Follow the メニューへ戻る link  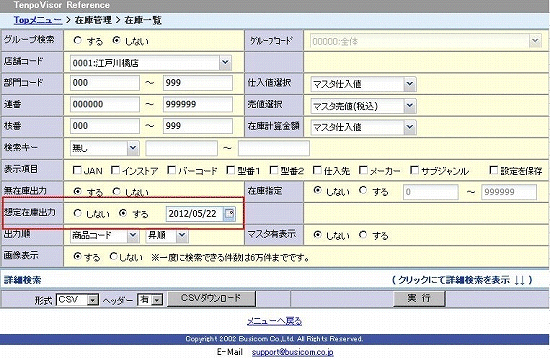275,321
